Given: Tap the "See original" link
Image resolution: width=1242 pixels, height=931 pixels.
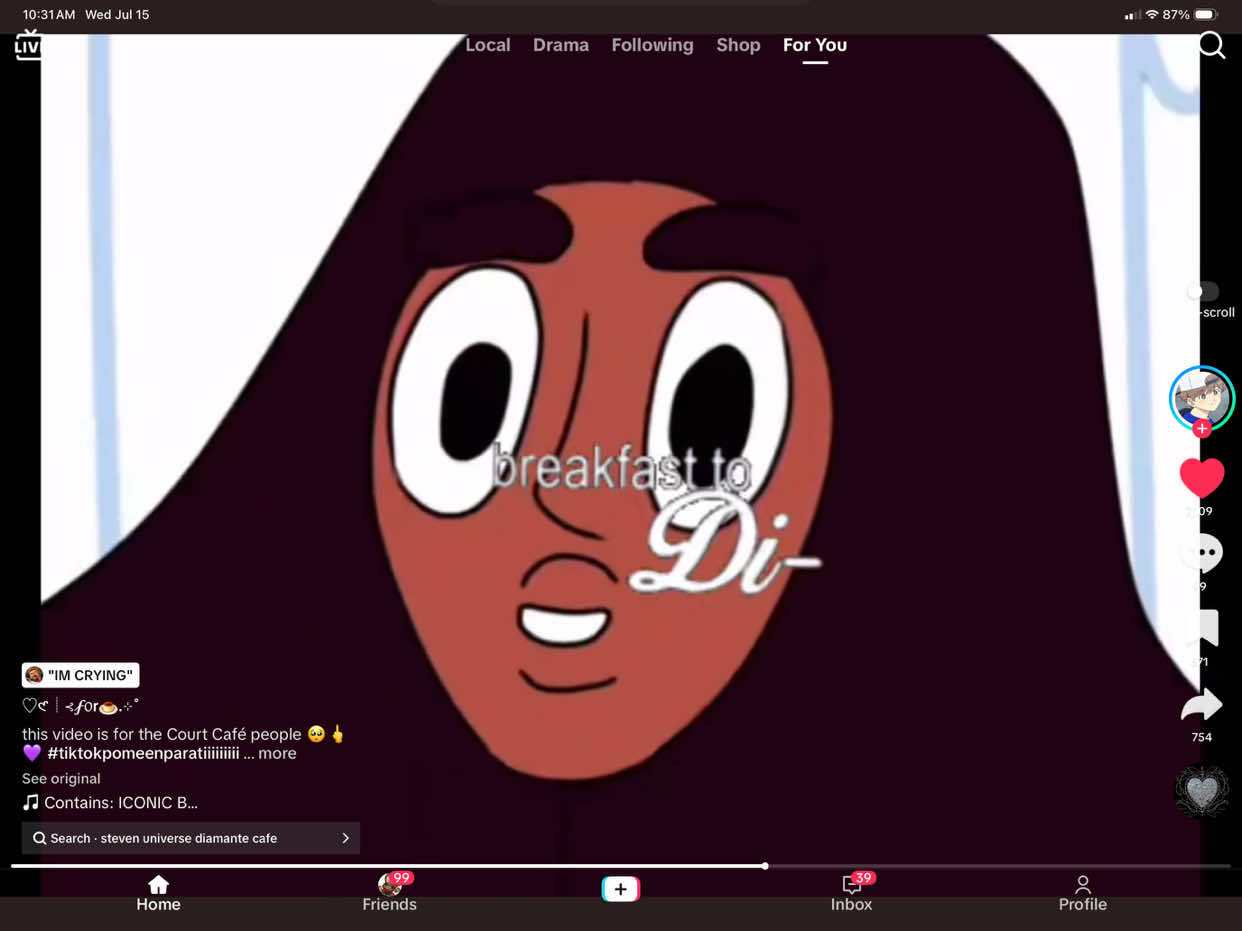Looking at the screenshot, I should pyautogui.click(x=61, y=778).
